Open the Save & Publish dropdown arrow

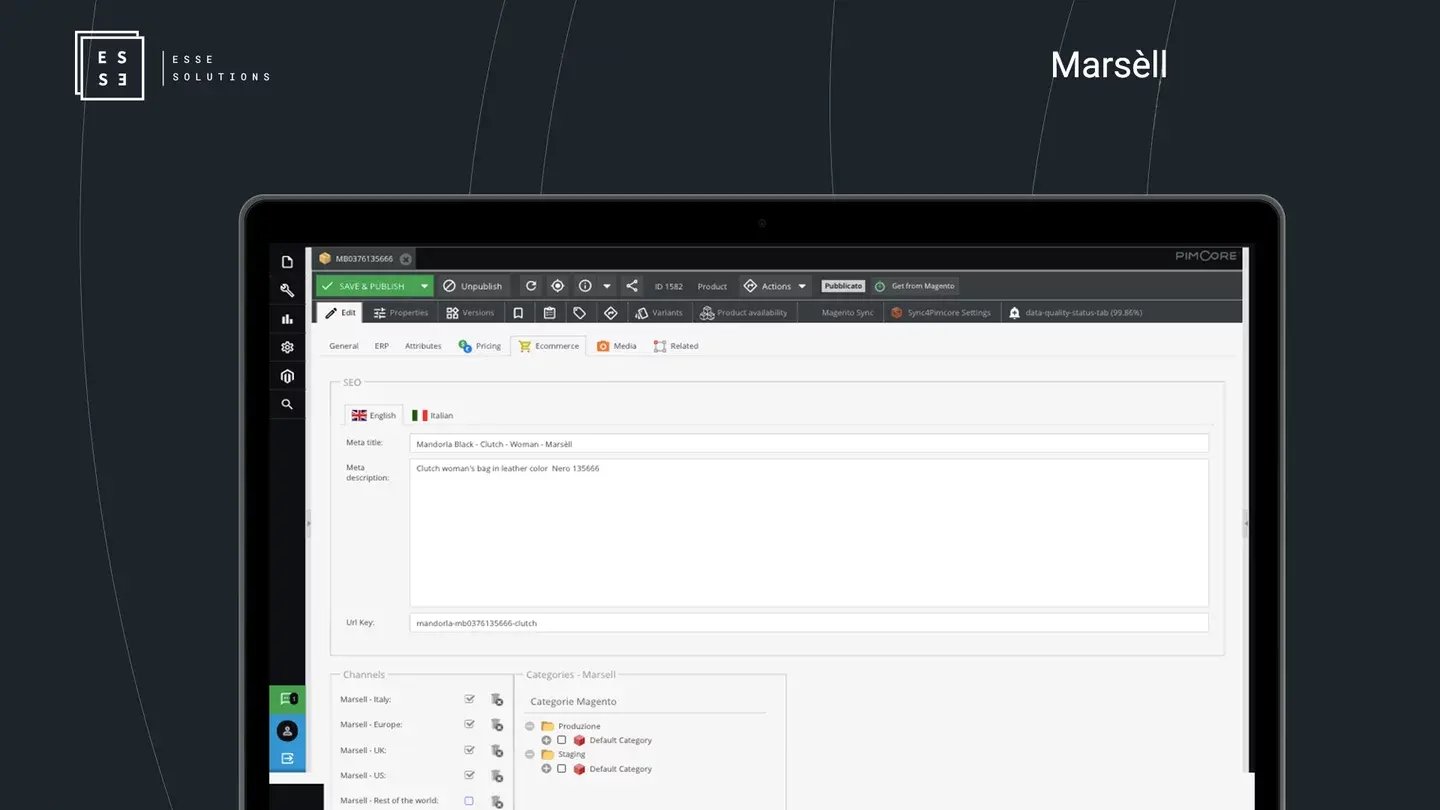(x=424, y=286)
